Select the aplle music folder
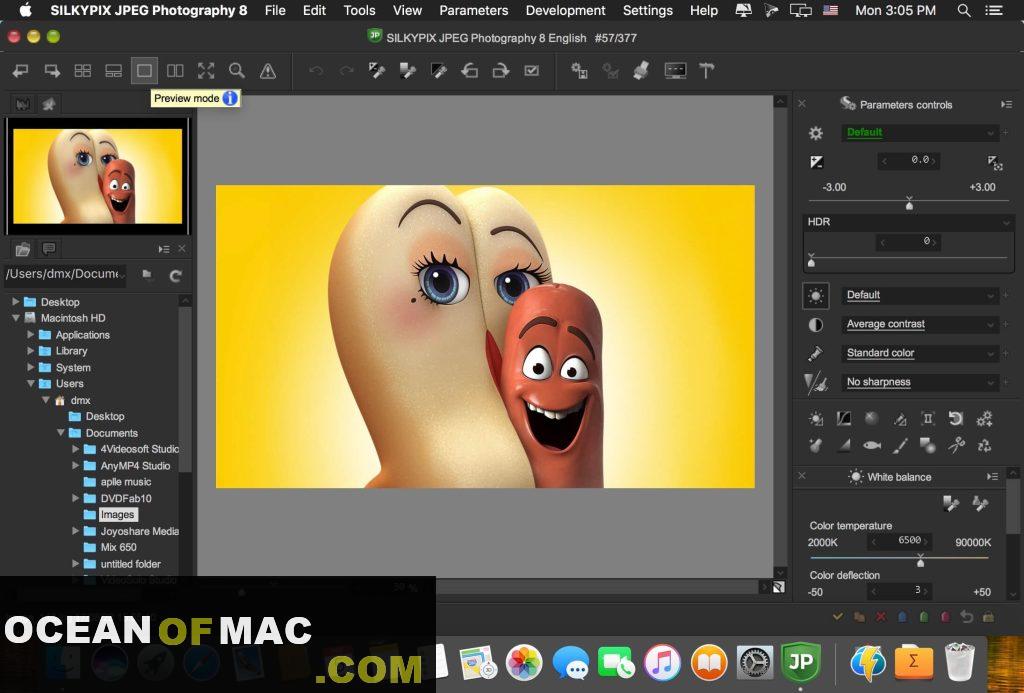The width and height of the screenshot is (1024, 693). [125, 482]
